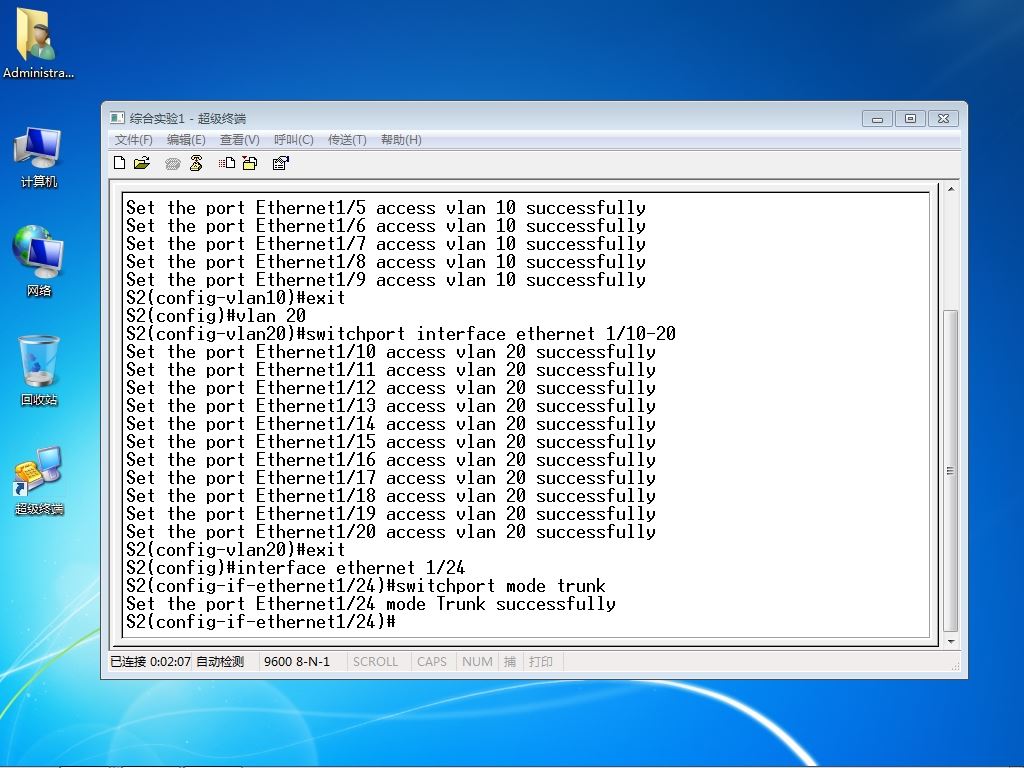
Task: Click the Open file toolbar icon
Action: [x=142, y=163]
